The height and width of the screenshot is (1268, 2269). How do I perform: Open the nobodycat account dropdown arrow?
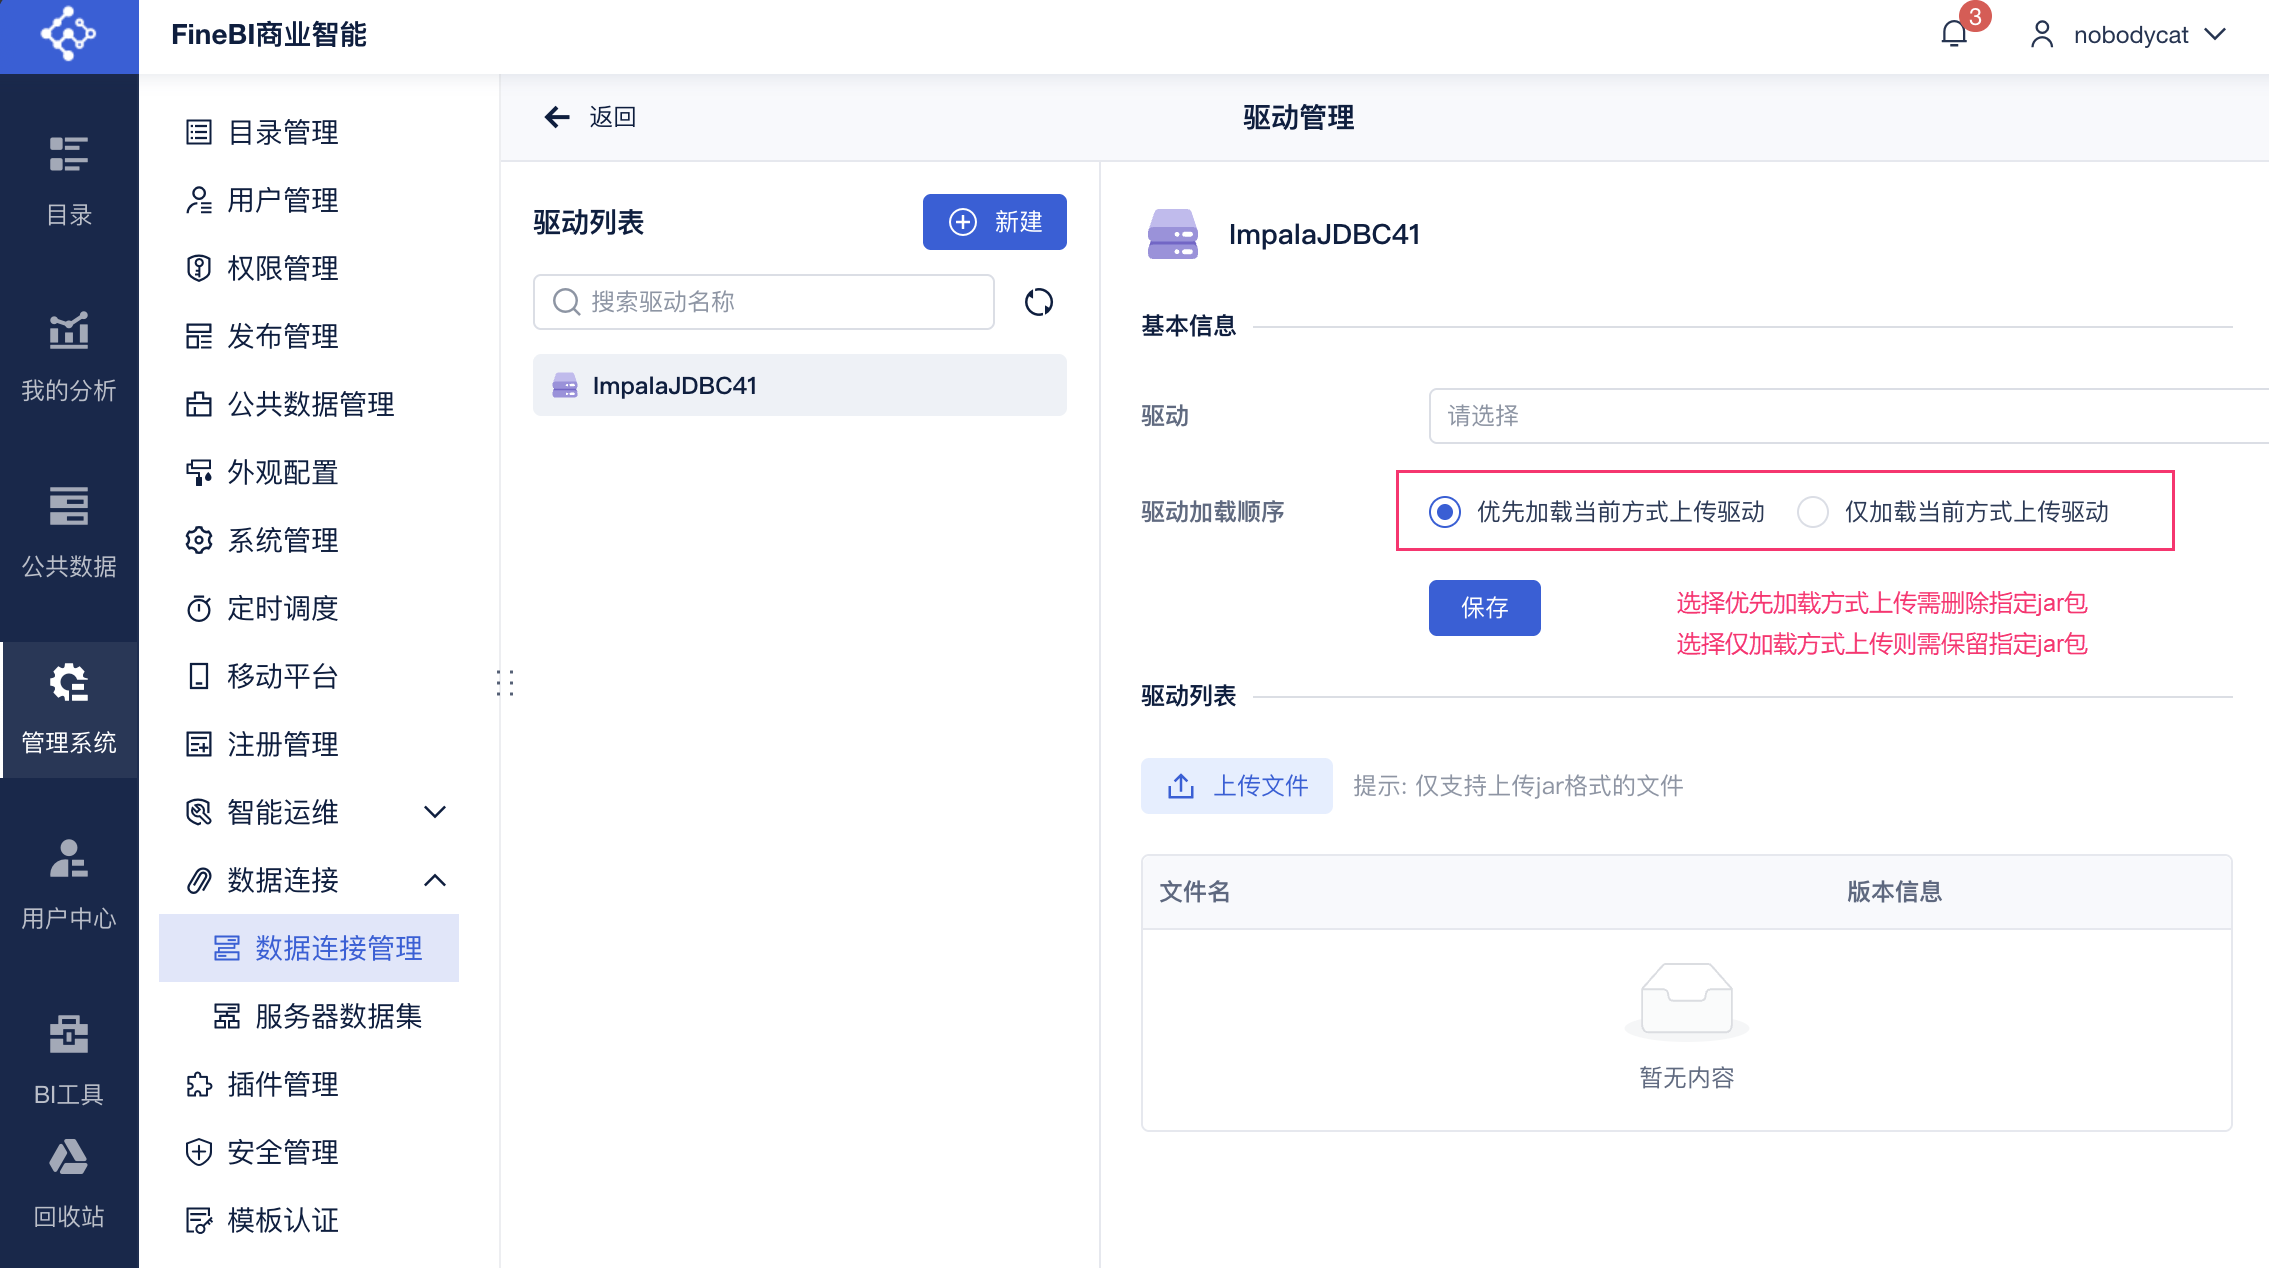point(2215,35)
